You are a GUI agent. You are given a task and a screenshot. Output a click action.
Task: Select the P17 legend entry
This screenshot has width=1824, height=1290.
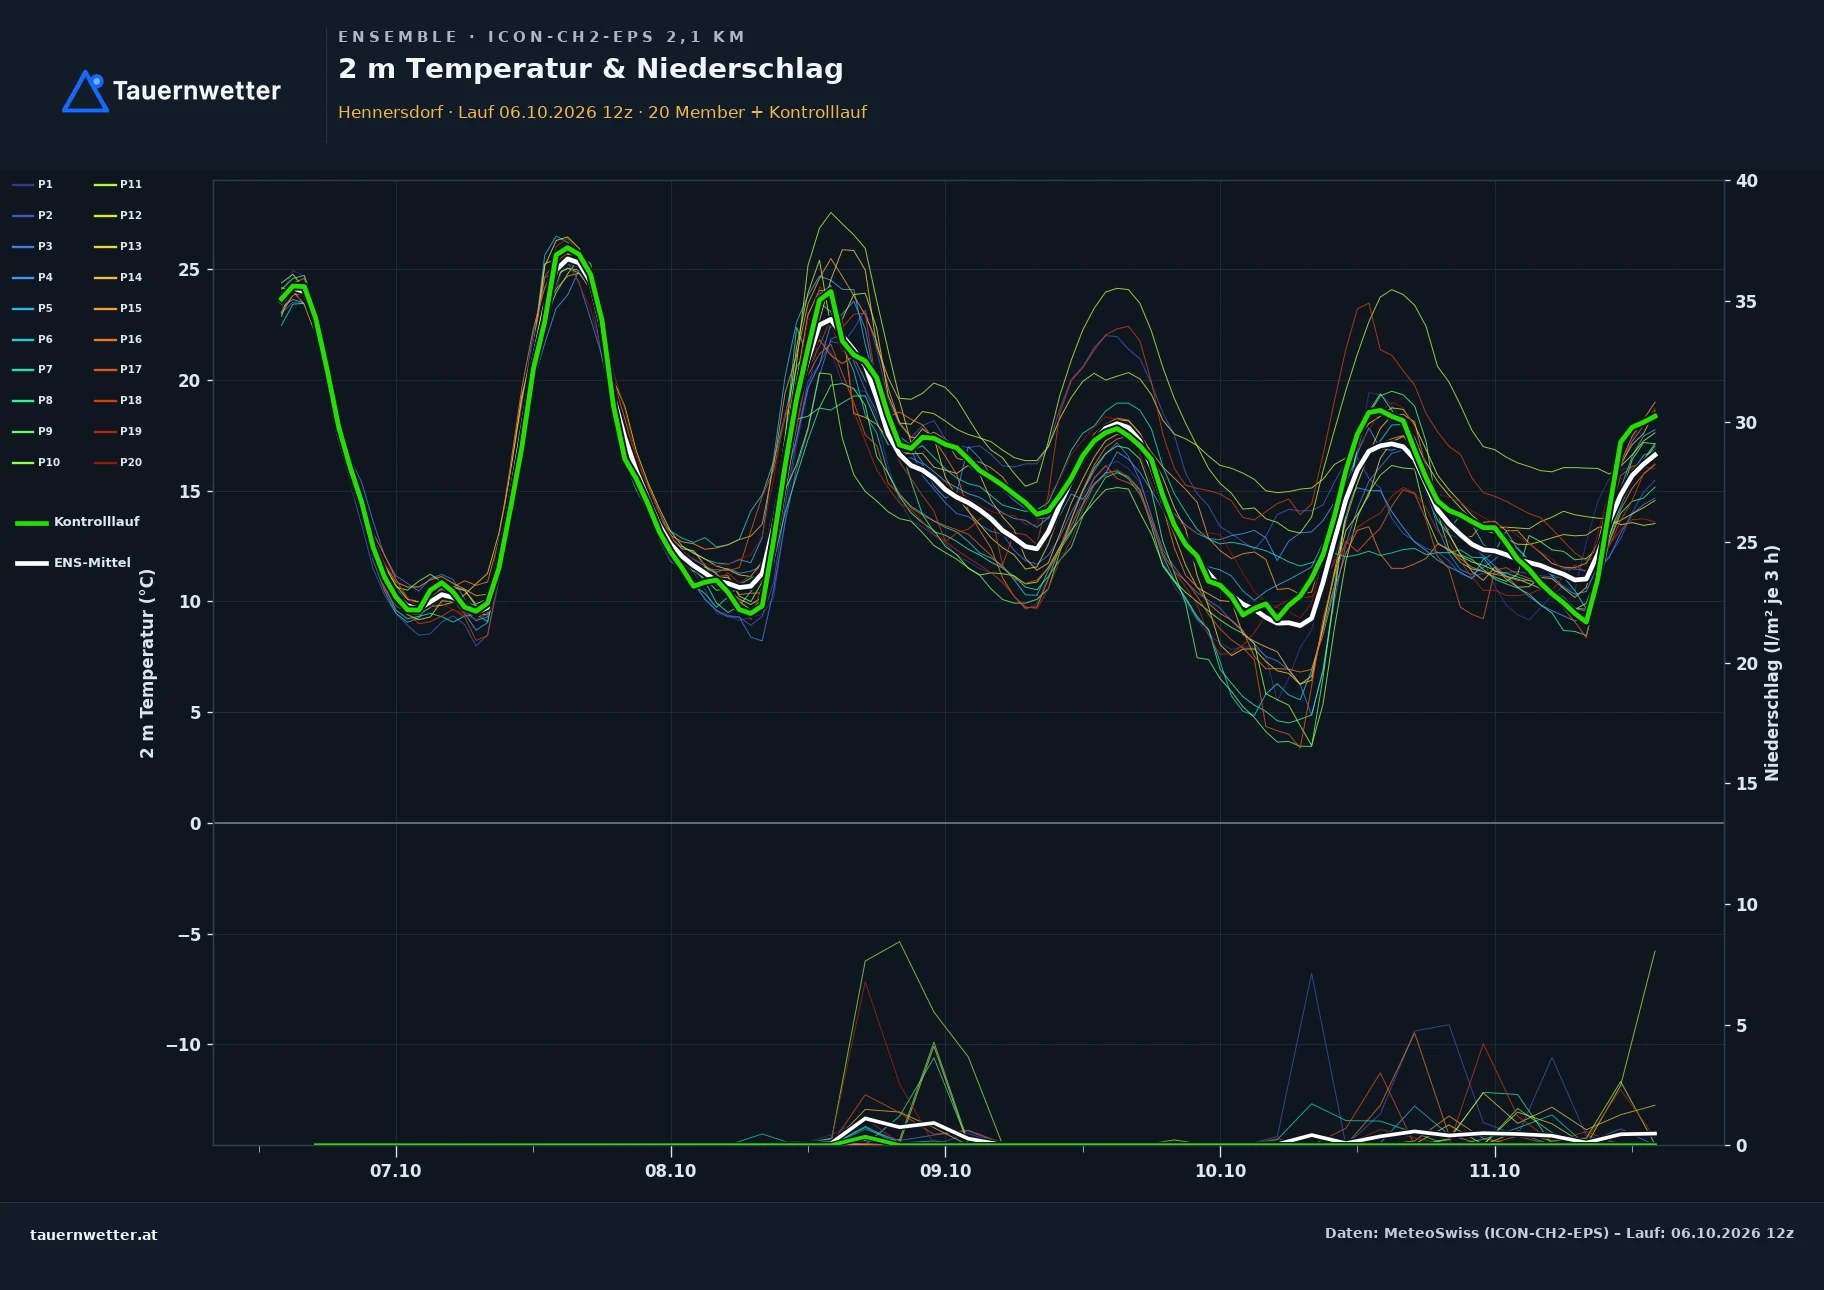(x=118, y=370)
